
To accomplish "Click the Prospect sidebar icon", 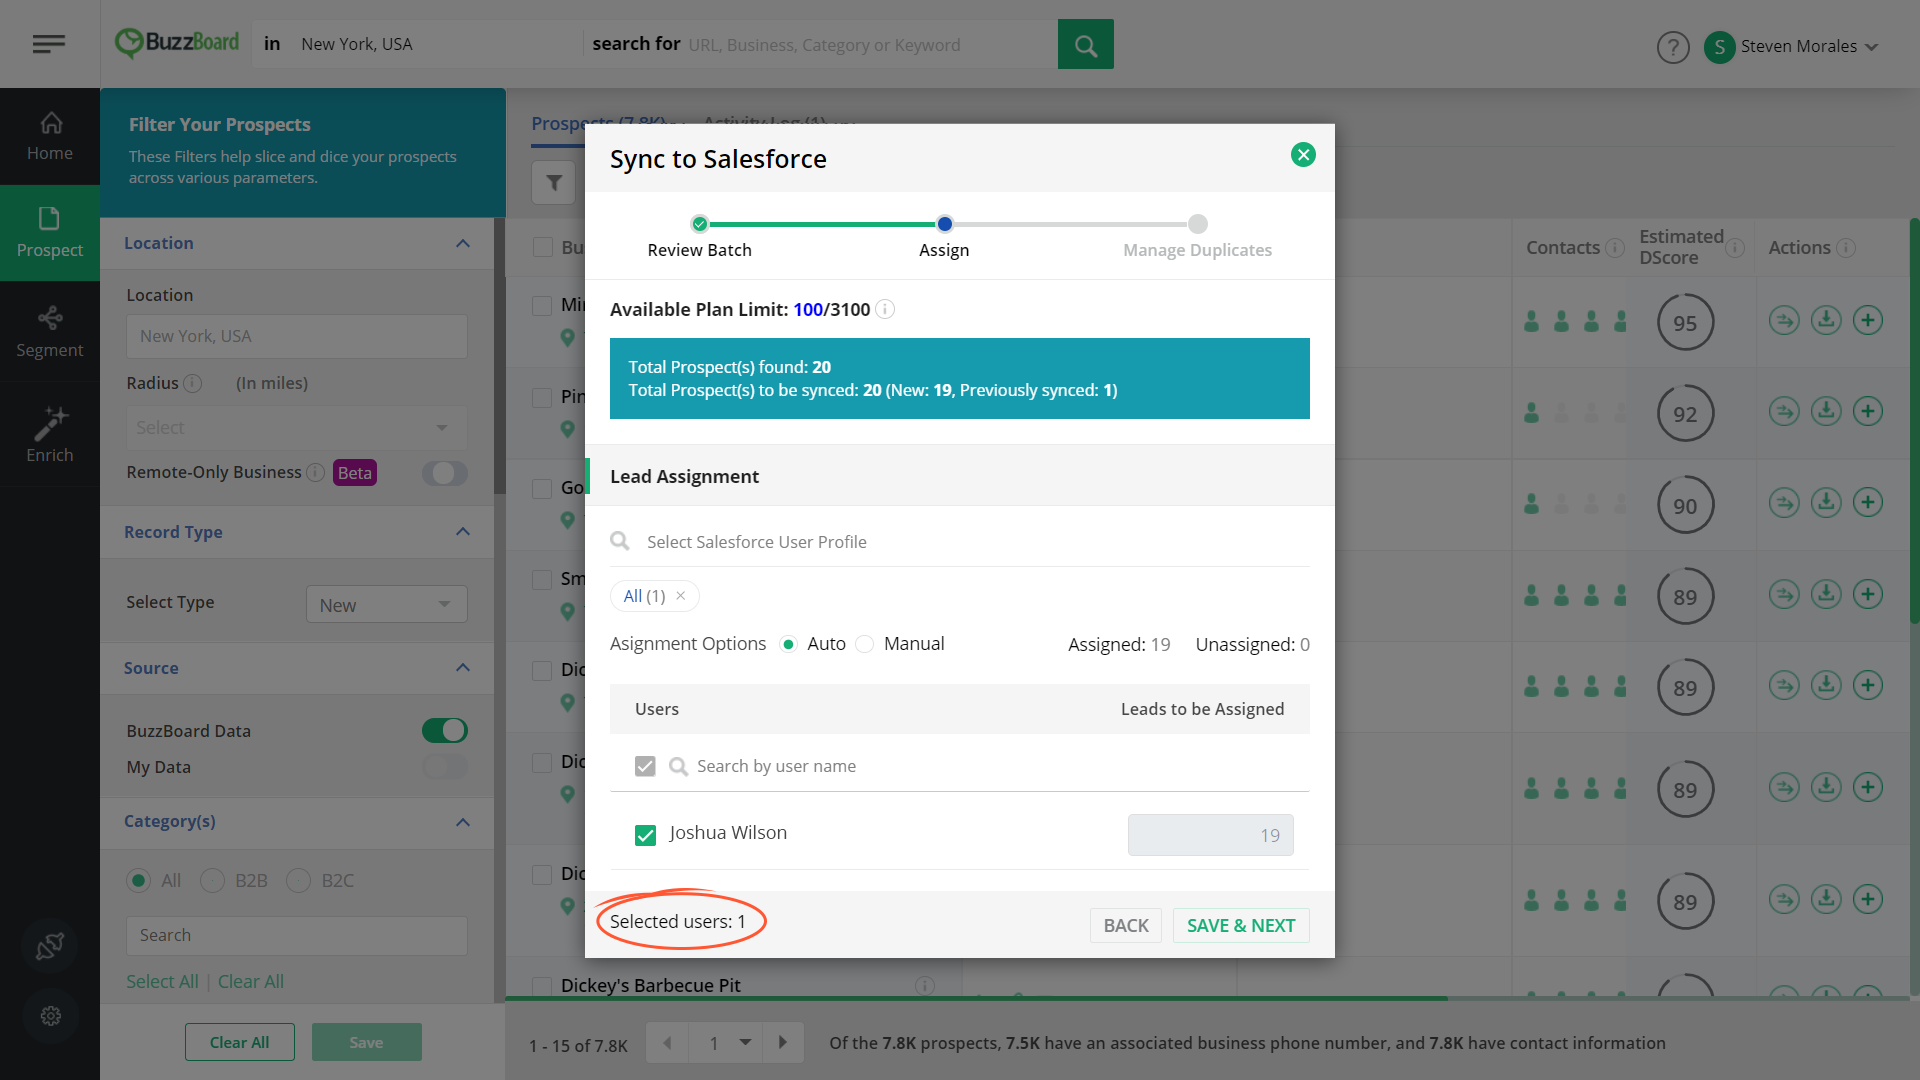I will (49, 231).
